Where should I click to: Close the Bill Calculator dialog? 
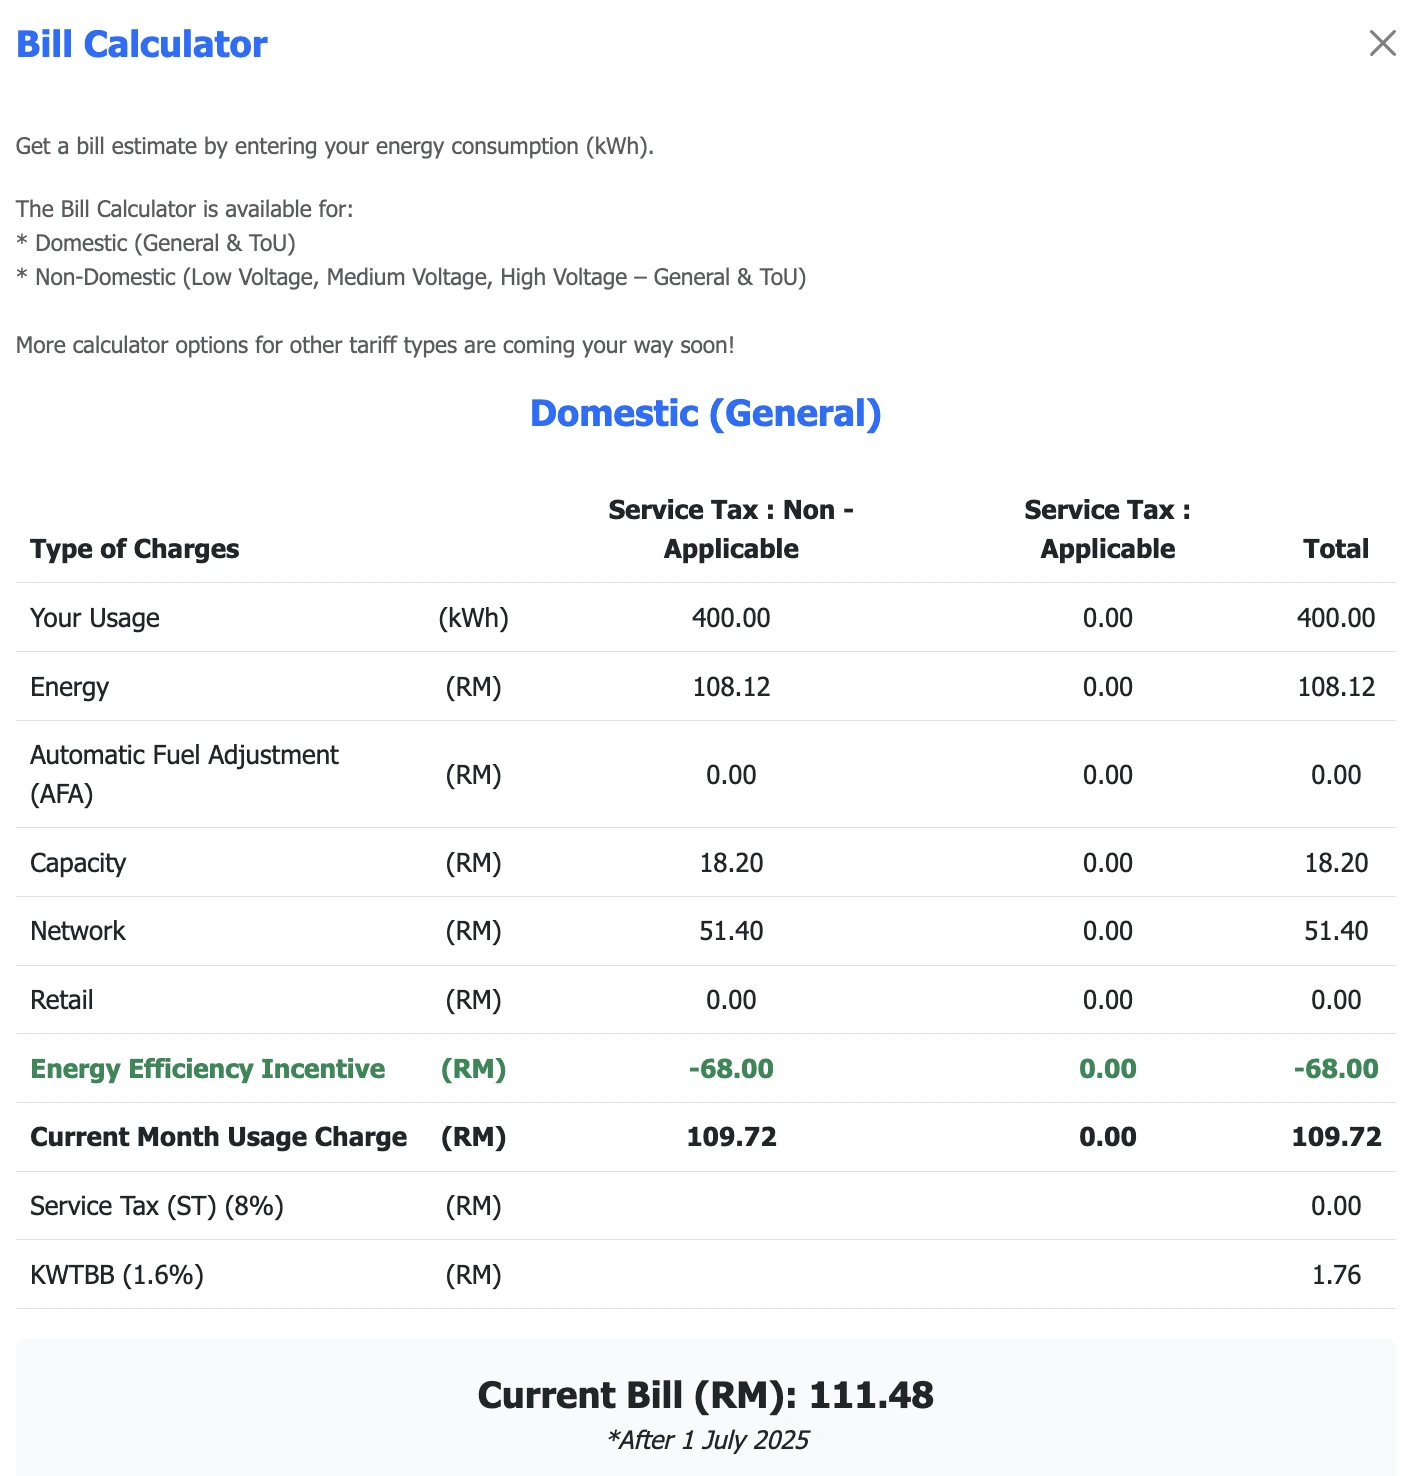[1382, 43]
